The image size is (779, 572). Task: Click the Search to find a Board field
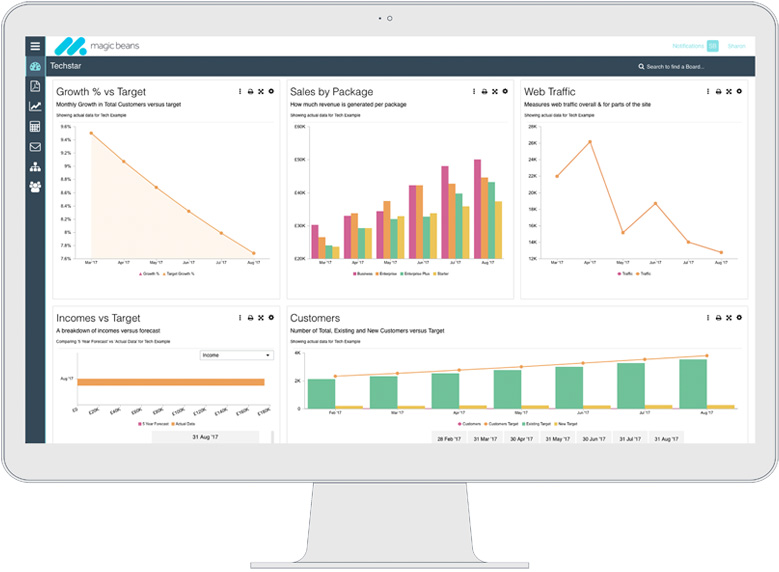click(674, 67)
